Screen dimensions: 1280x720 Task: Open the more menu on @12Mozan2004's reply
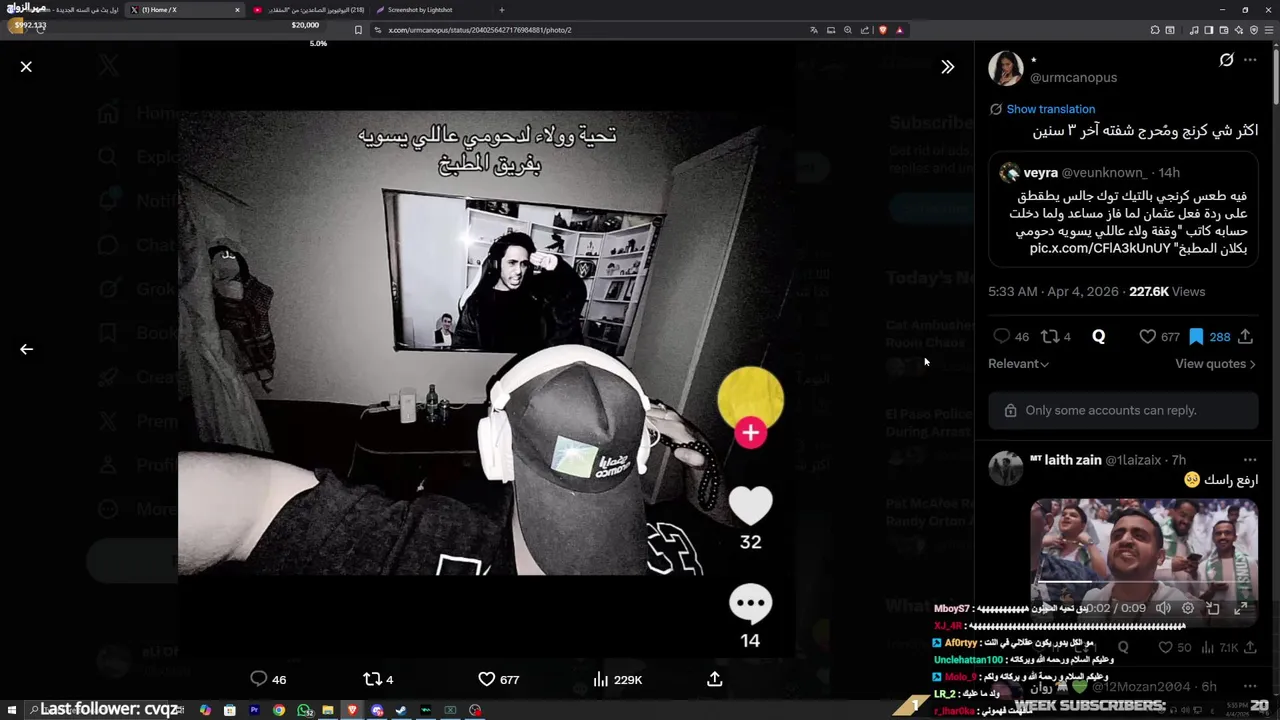[x=1250, y=686]
